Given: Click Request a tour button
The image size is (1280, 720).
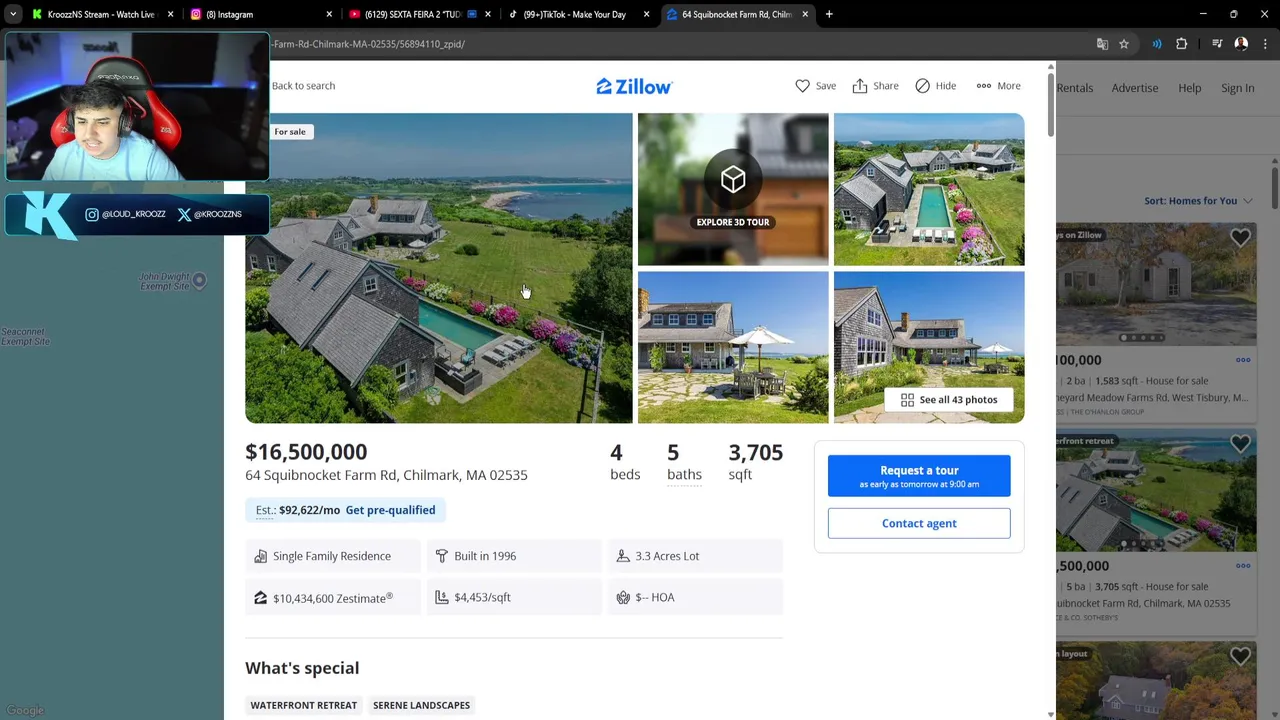Looking at the screenshot, I should click(919, 476).
